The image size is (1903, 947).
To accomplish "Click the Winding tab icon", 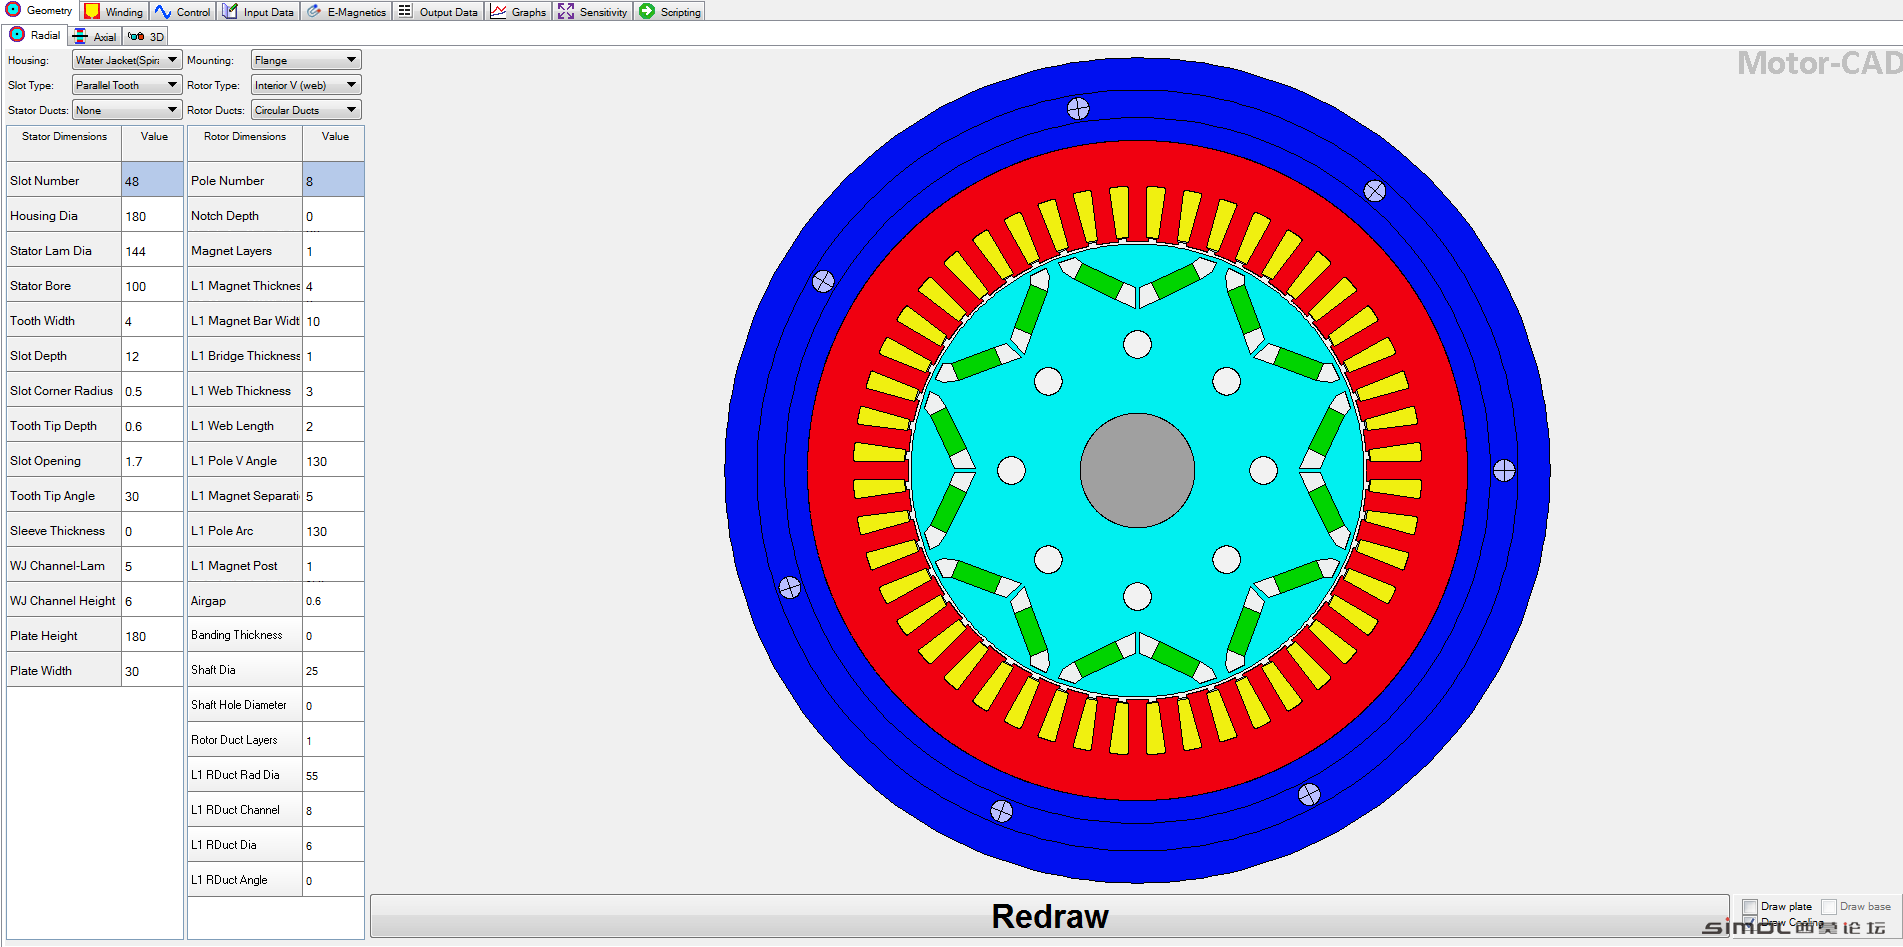I will [92, 11].
